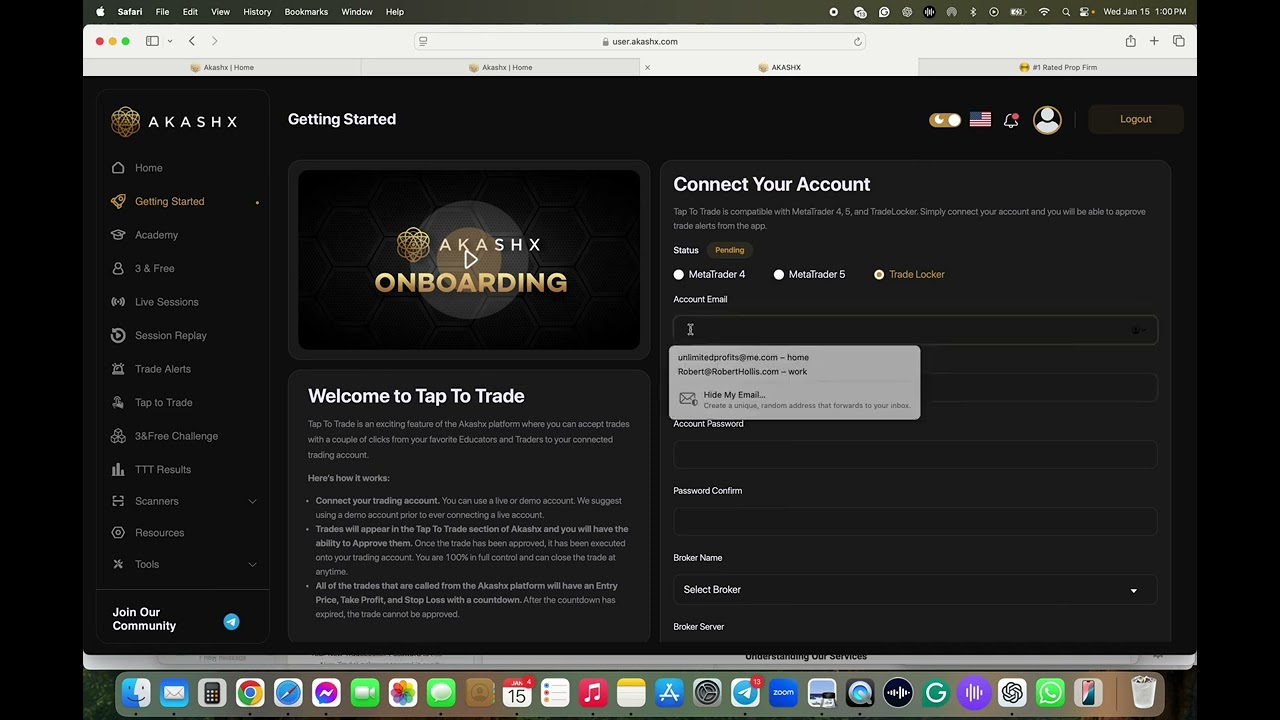Screen dimensions: 1280x720
Task: Toggle dark/light mode switch
Action: tap(945, 120)
